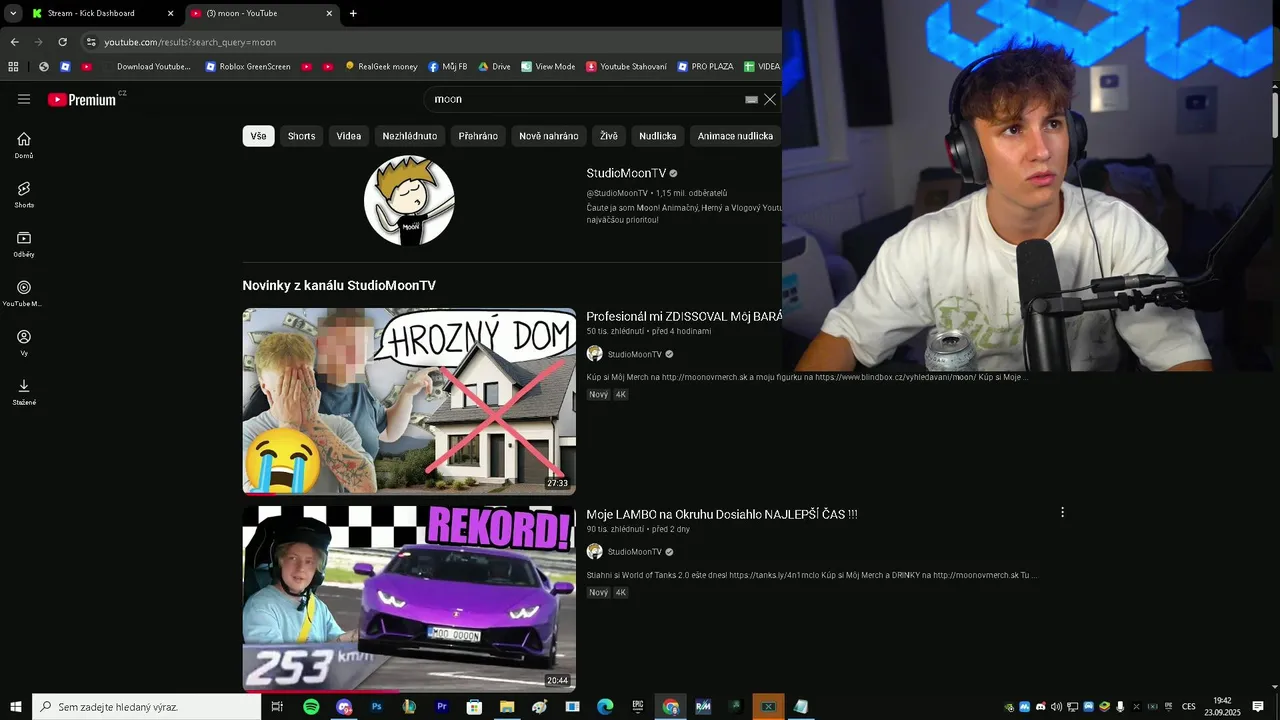The height and width of the screenshot is (720, 1280).
Task: Open the tab search dropdown arrow
Action: tap(13, 13)
